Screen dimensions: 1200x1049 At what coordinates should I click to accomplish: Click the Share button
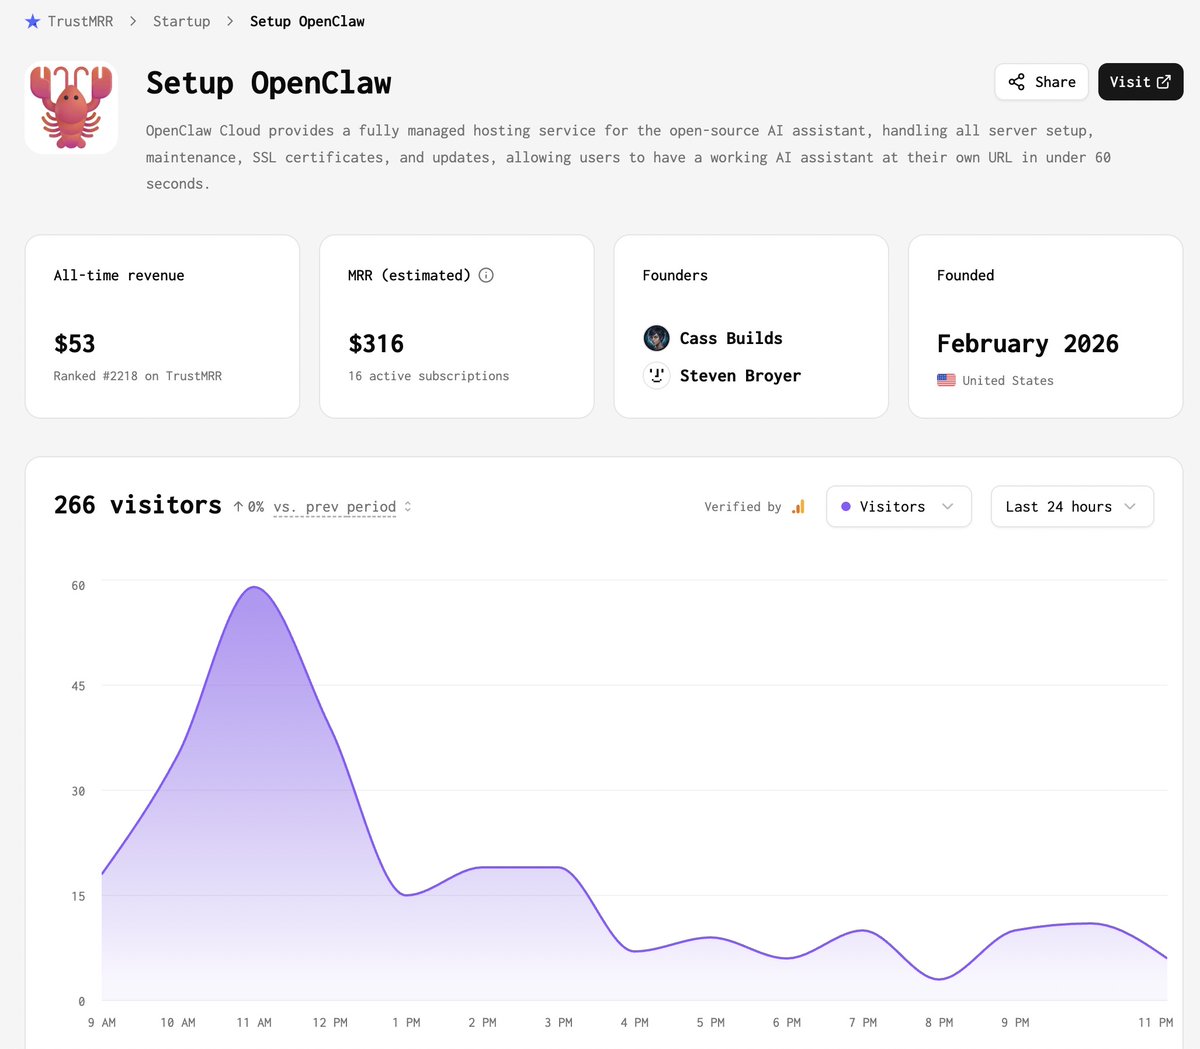[x=1041, y=82]
